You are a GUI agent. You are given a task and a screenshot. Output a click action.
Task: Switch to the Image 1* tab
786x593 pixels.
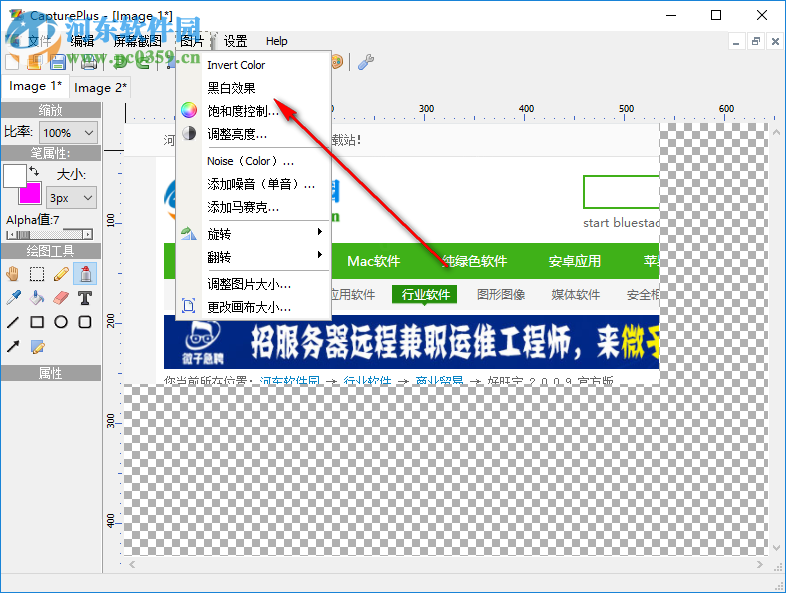(35, 86)
